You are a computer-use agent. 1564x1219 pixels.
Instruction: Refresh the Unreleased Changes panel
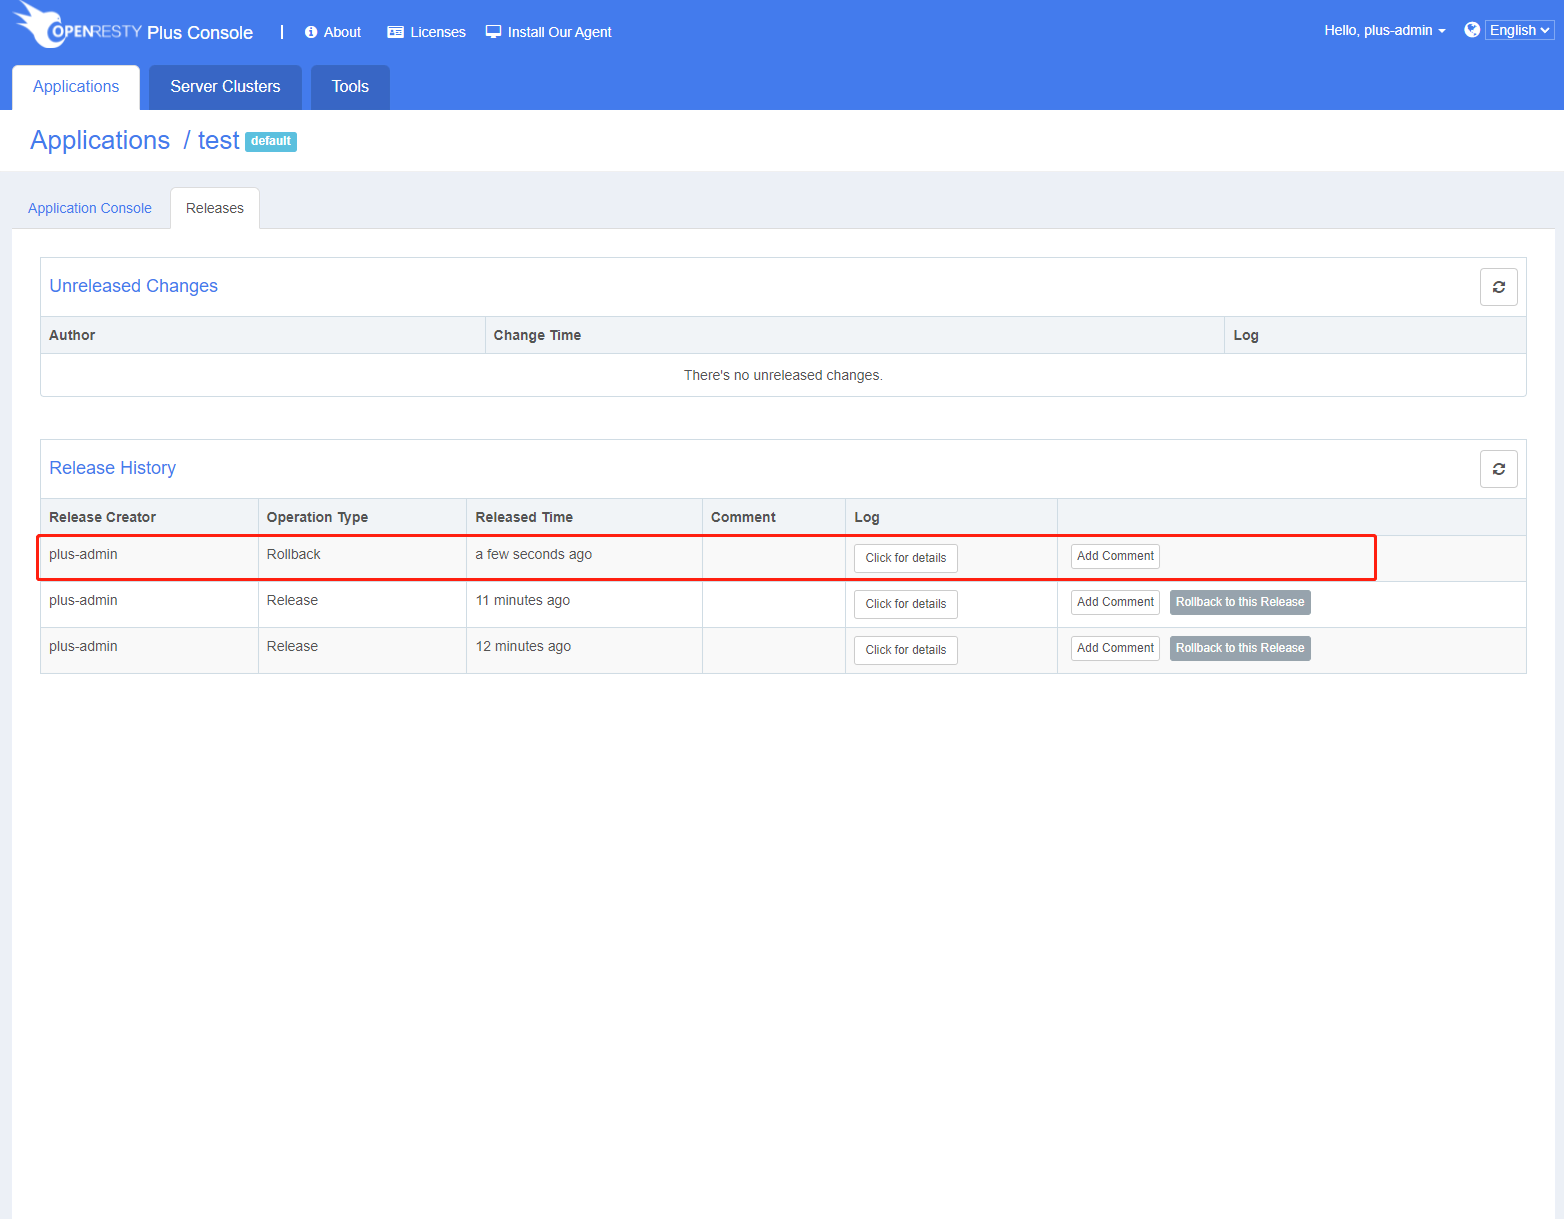click(x=1499, y=287)
